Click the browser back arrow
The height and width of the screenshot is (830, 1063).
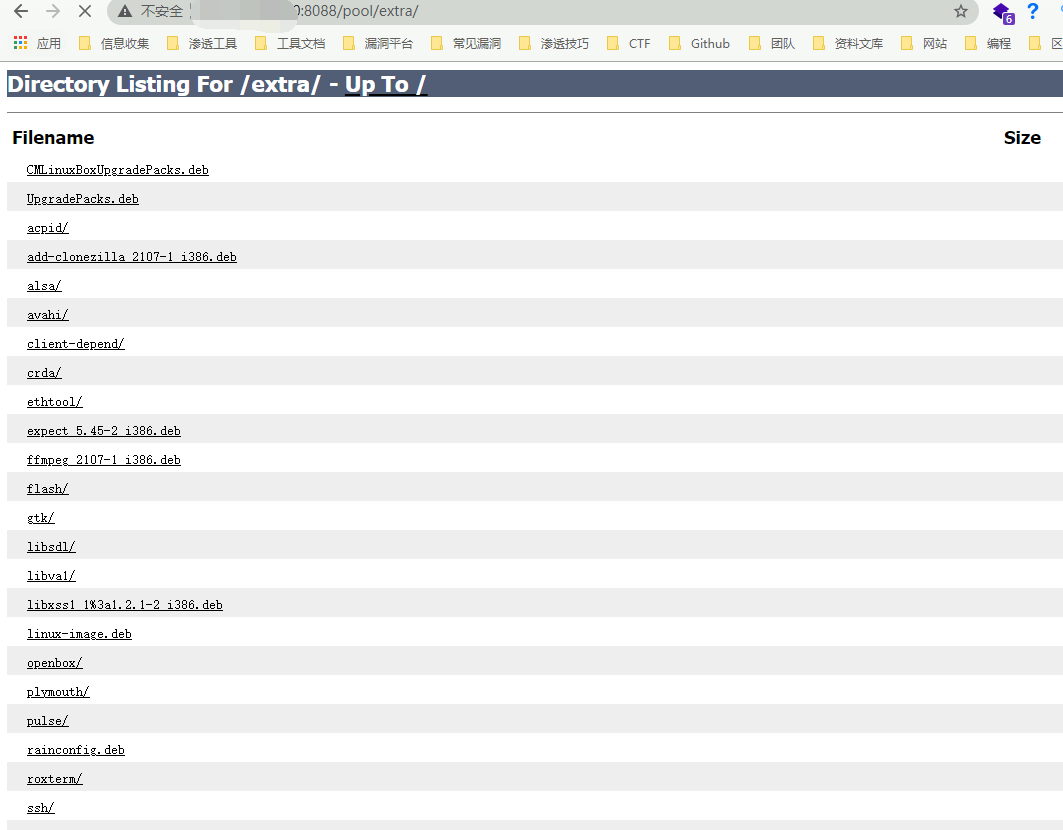21,12
